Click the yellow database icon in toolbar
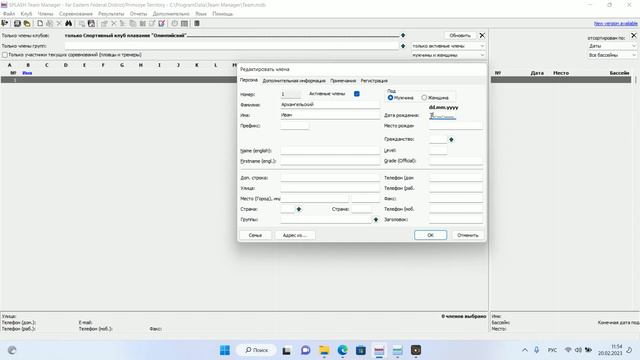This screenshot has height=360, width=640. tap(27, 23)
